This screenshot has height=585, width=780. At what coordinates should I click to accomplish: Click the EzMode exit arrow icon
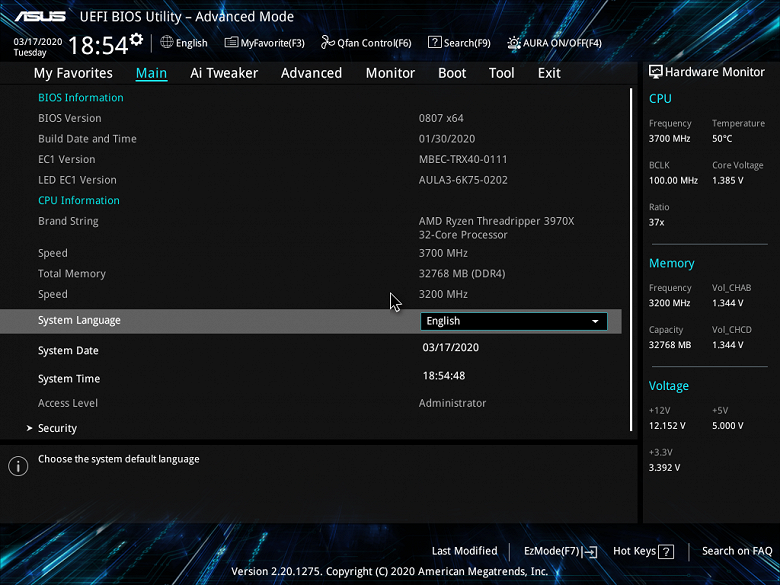[x=589, y=551]
